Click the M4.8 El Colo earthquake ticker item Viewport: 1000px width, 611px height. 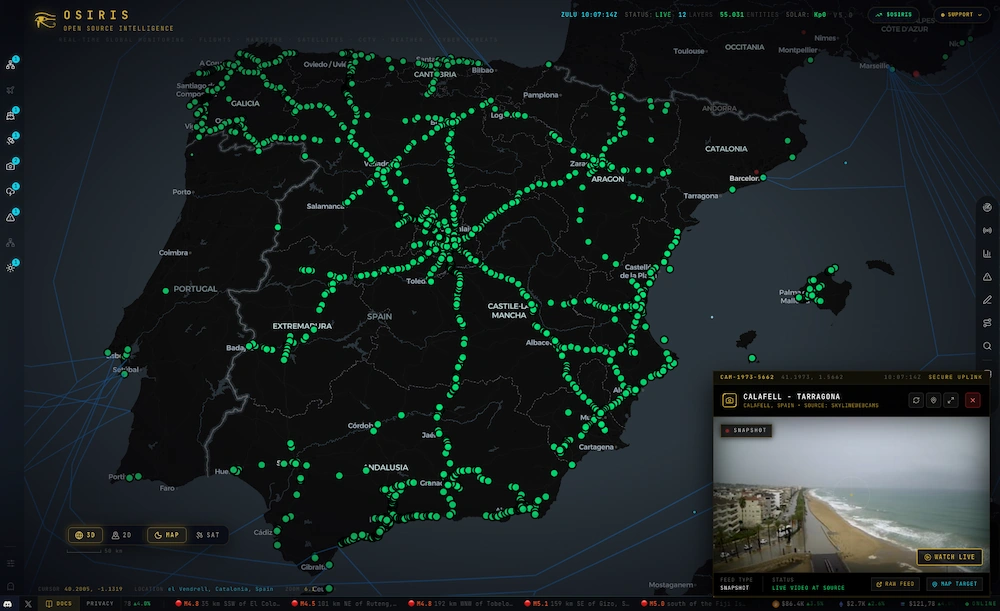228,603
